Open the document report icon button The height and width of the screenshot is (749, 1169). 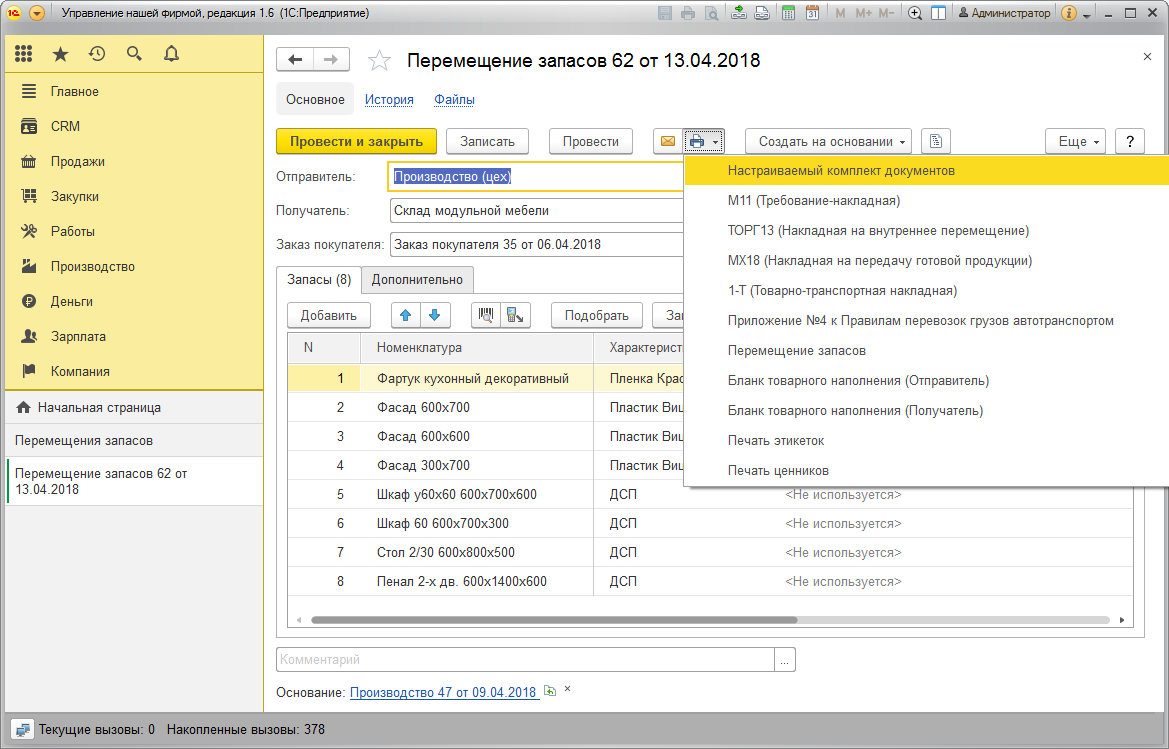point(936,141)
